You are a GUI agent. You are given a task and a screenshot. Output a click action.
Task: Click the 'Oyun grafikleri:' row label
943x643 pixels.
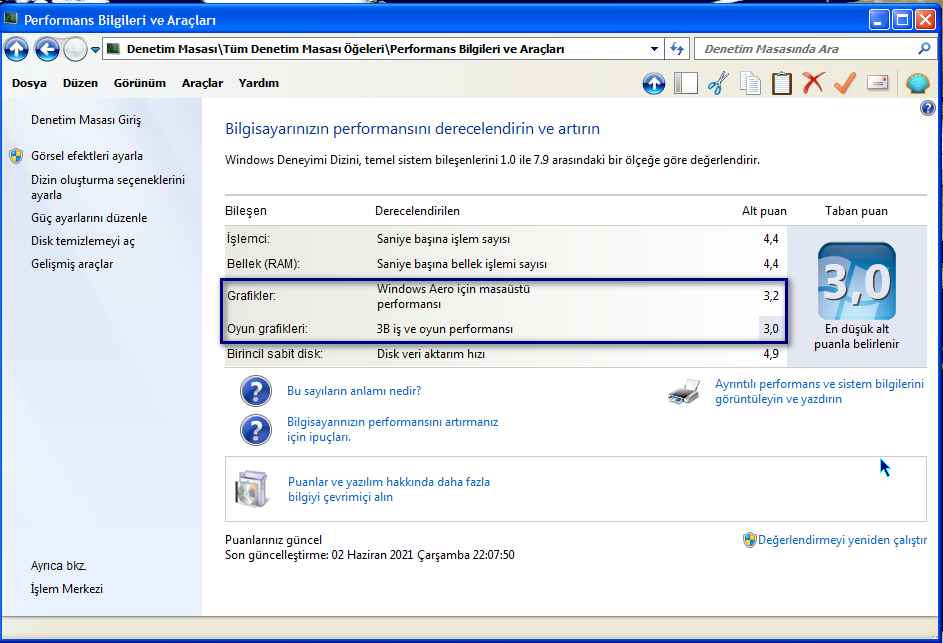pos(267,328)
